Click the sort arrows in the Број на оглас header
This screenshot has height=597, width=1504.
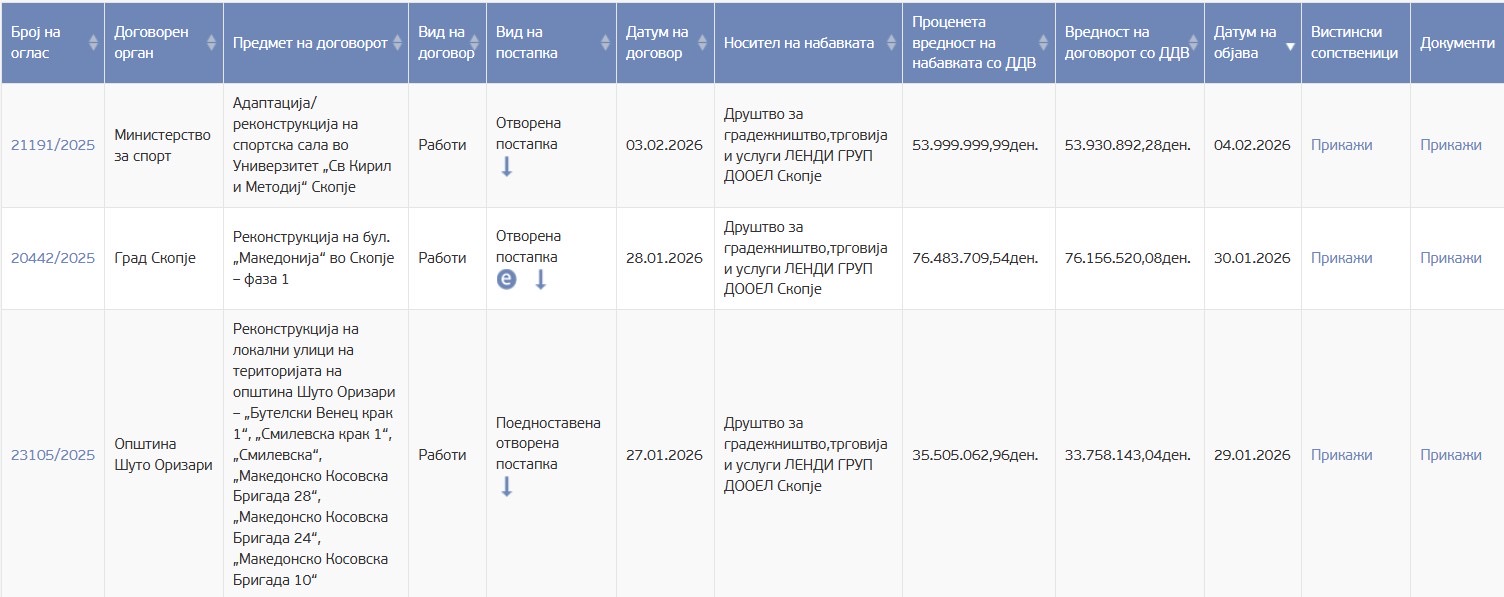pos(94,43)
